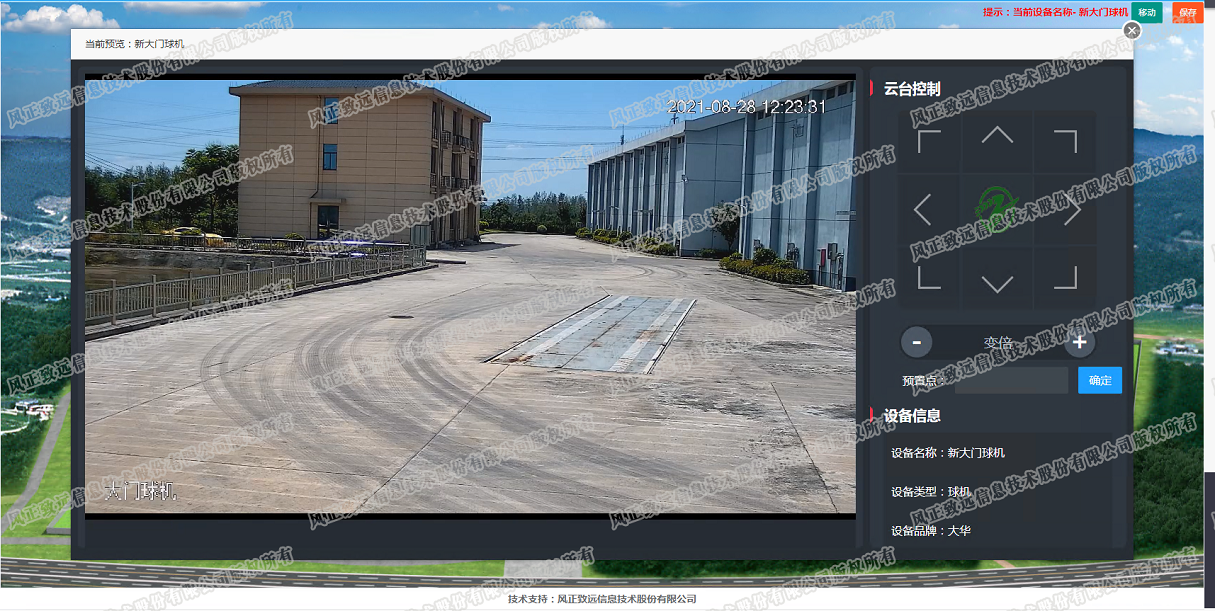Pan camera right with PTZ right arrow
The width and height of the screenshot is (1215, 611).
click(1072, 210)
